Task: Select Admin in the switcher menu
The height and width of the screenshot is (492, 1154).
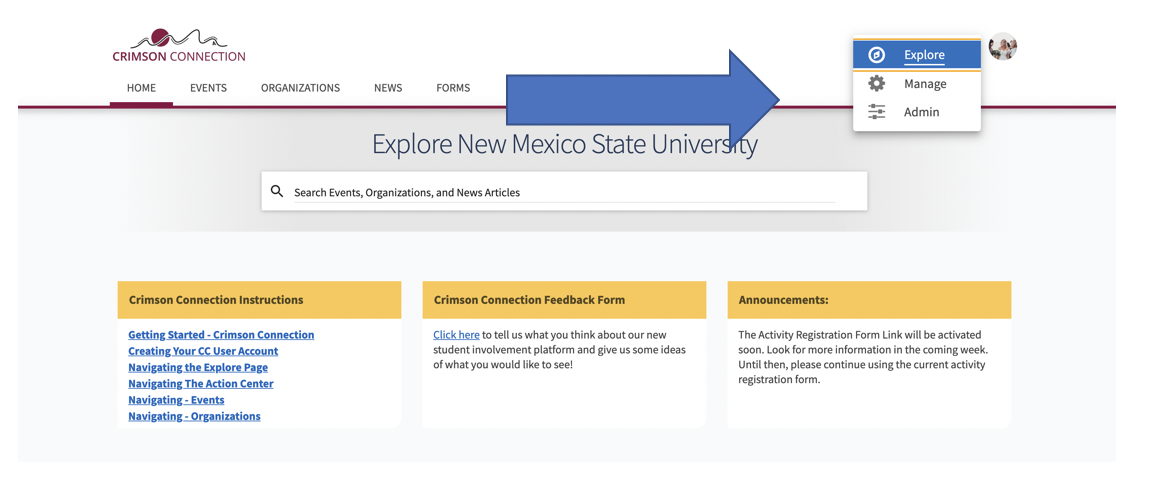Action: click(917, 112)
